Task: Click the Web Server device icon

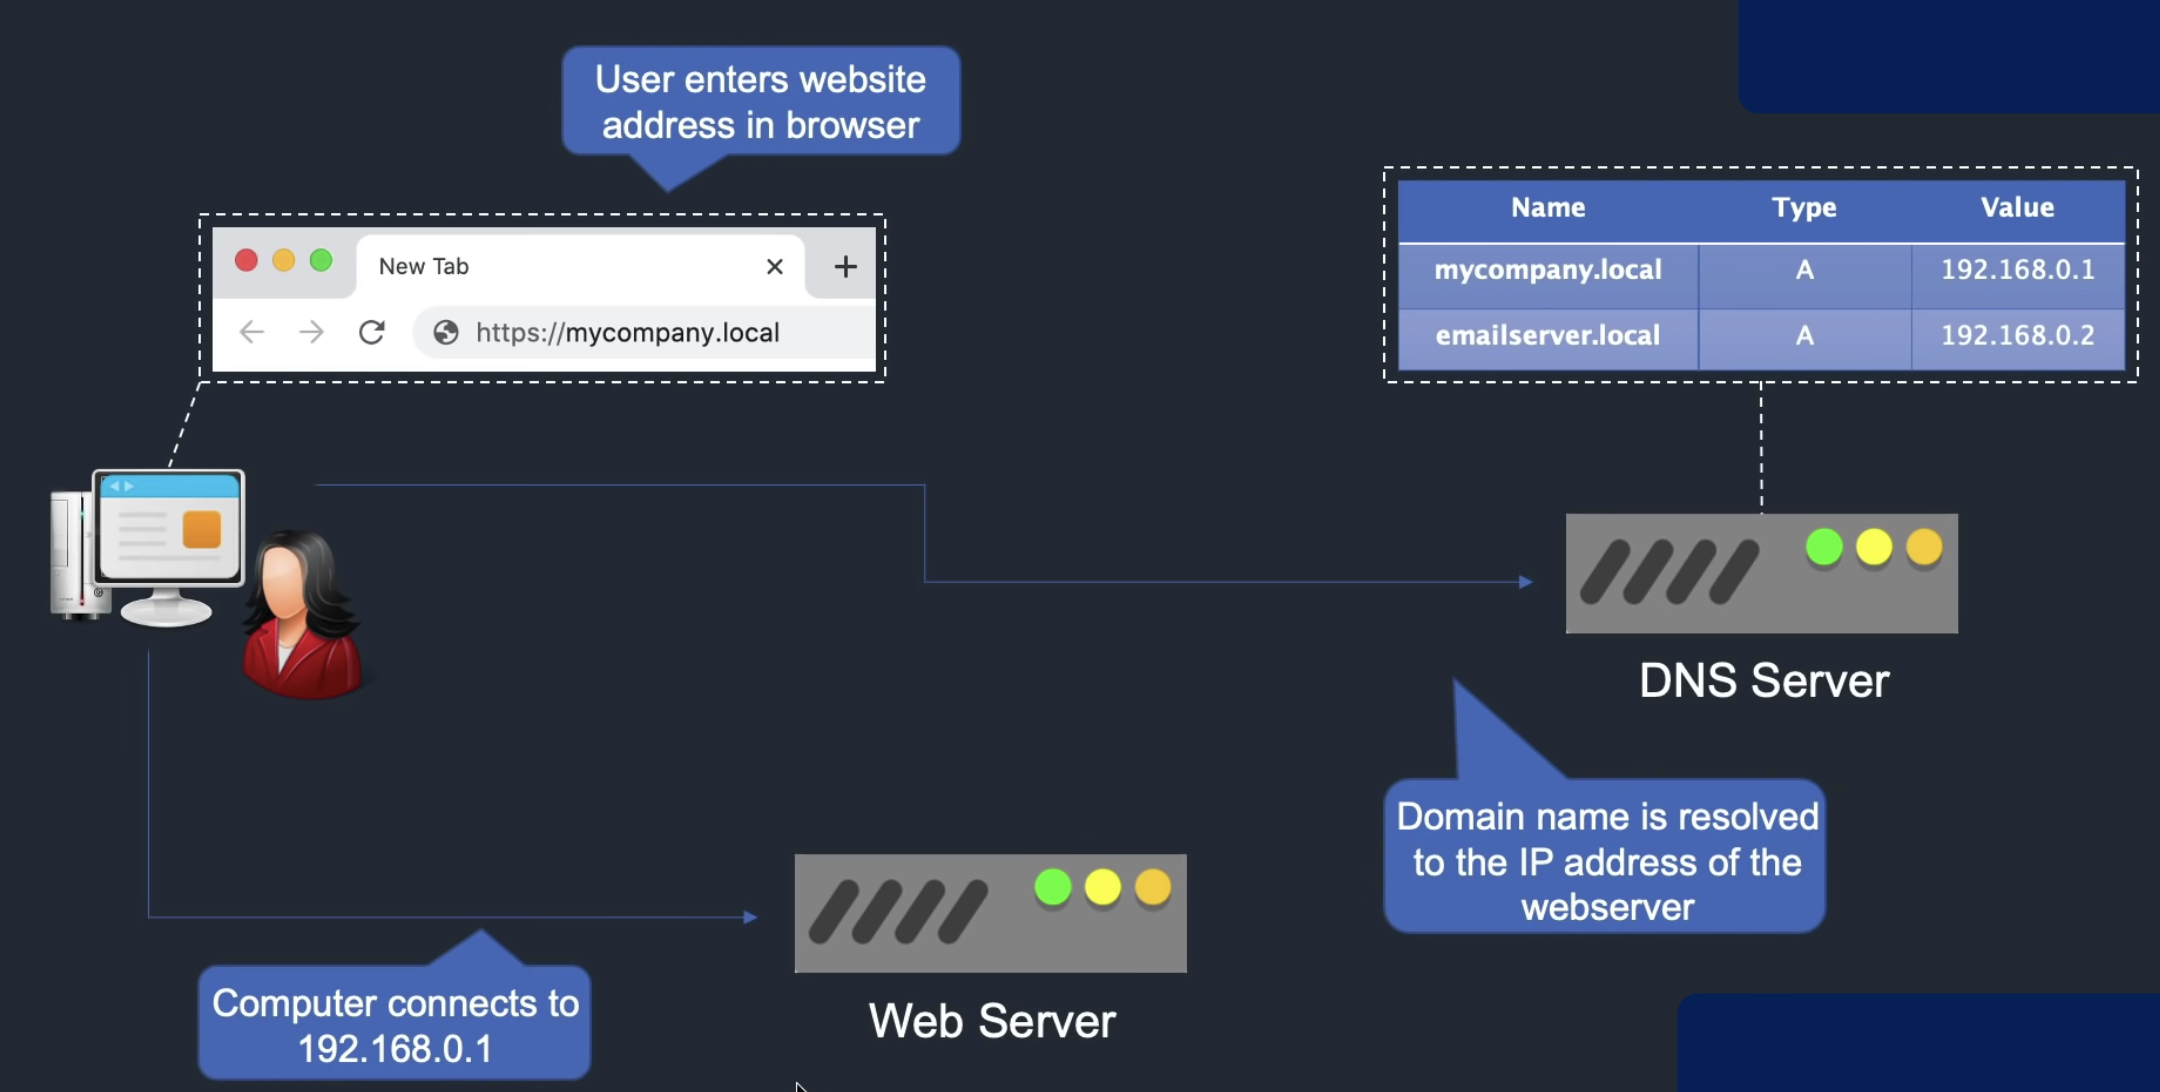Action: 990,913
